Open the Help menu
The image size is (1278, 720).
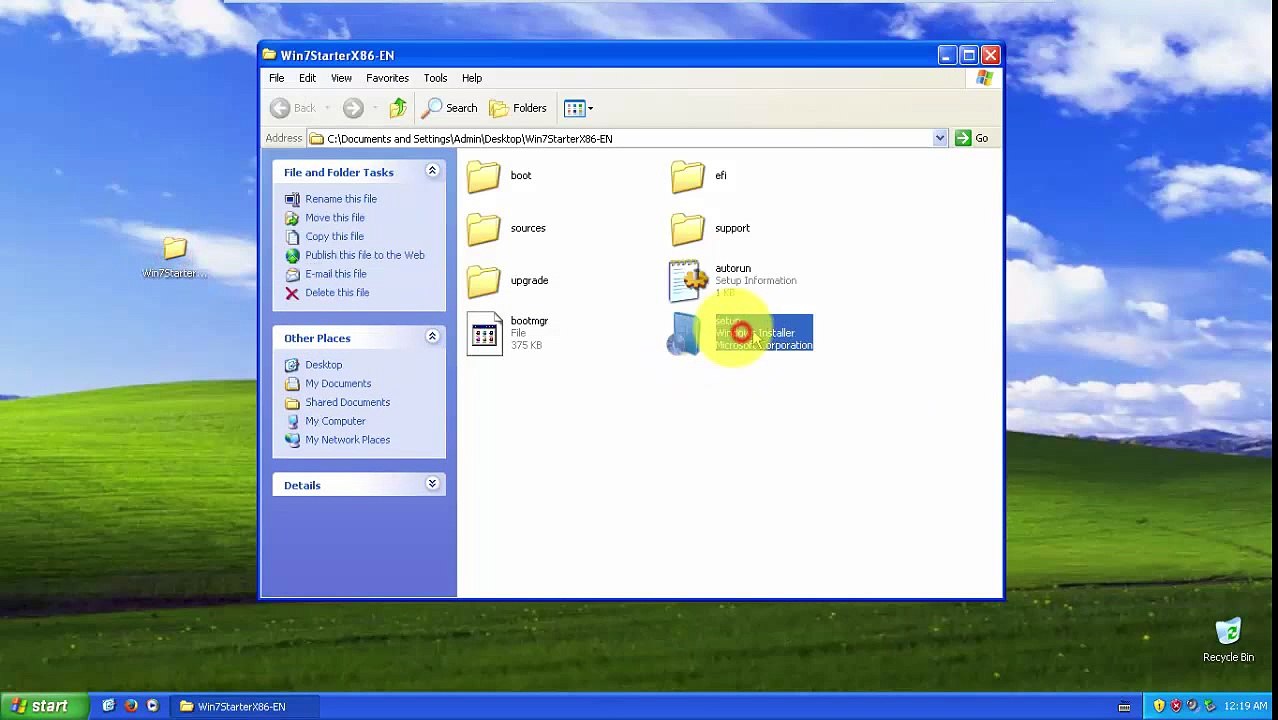pyautogui.click(x=472, y=78)
